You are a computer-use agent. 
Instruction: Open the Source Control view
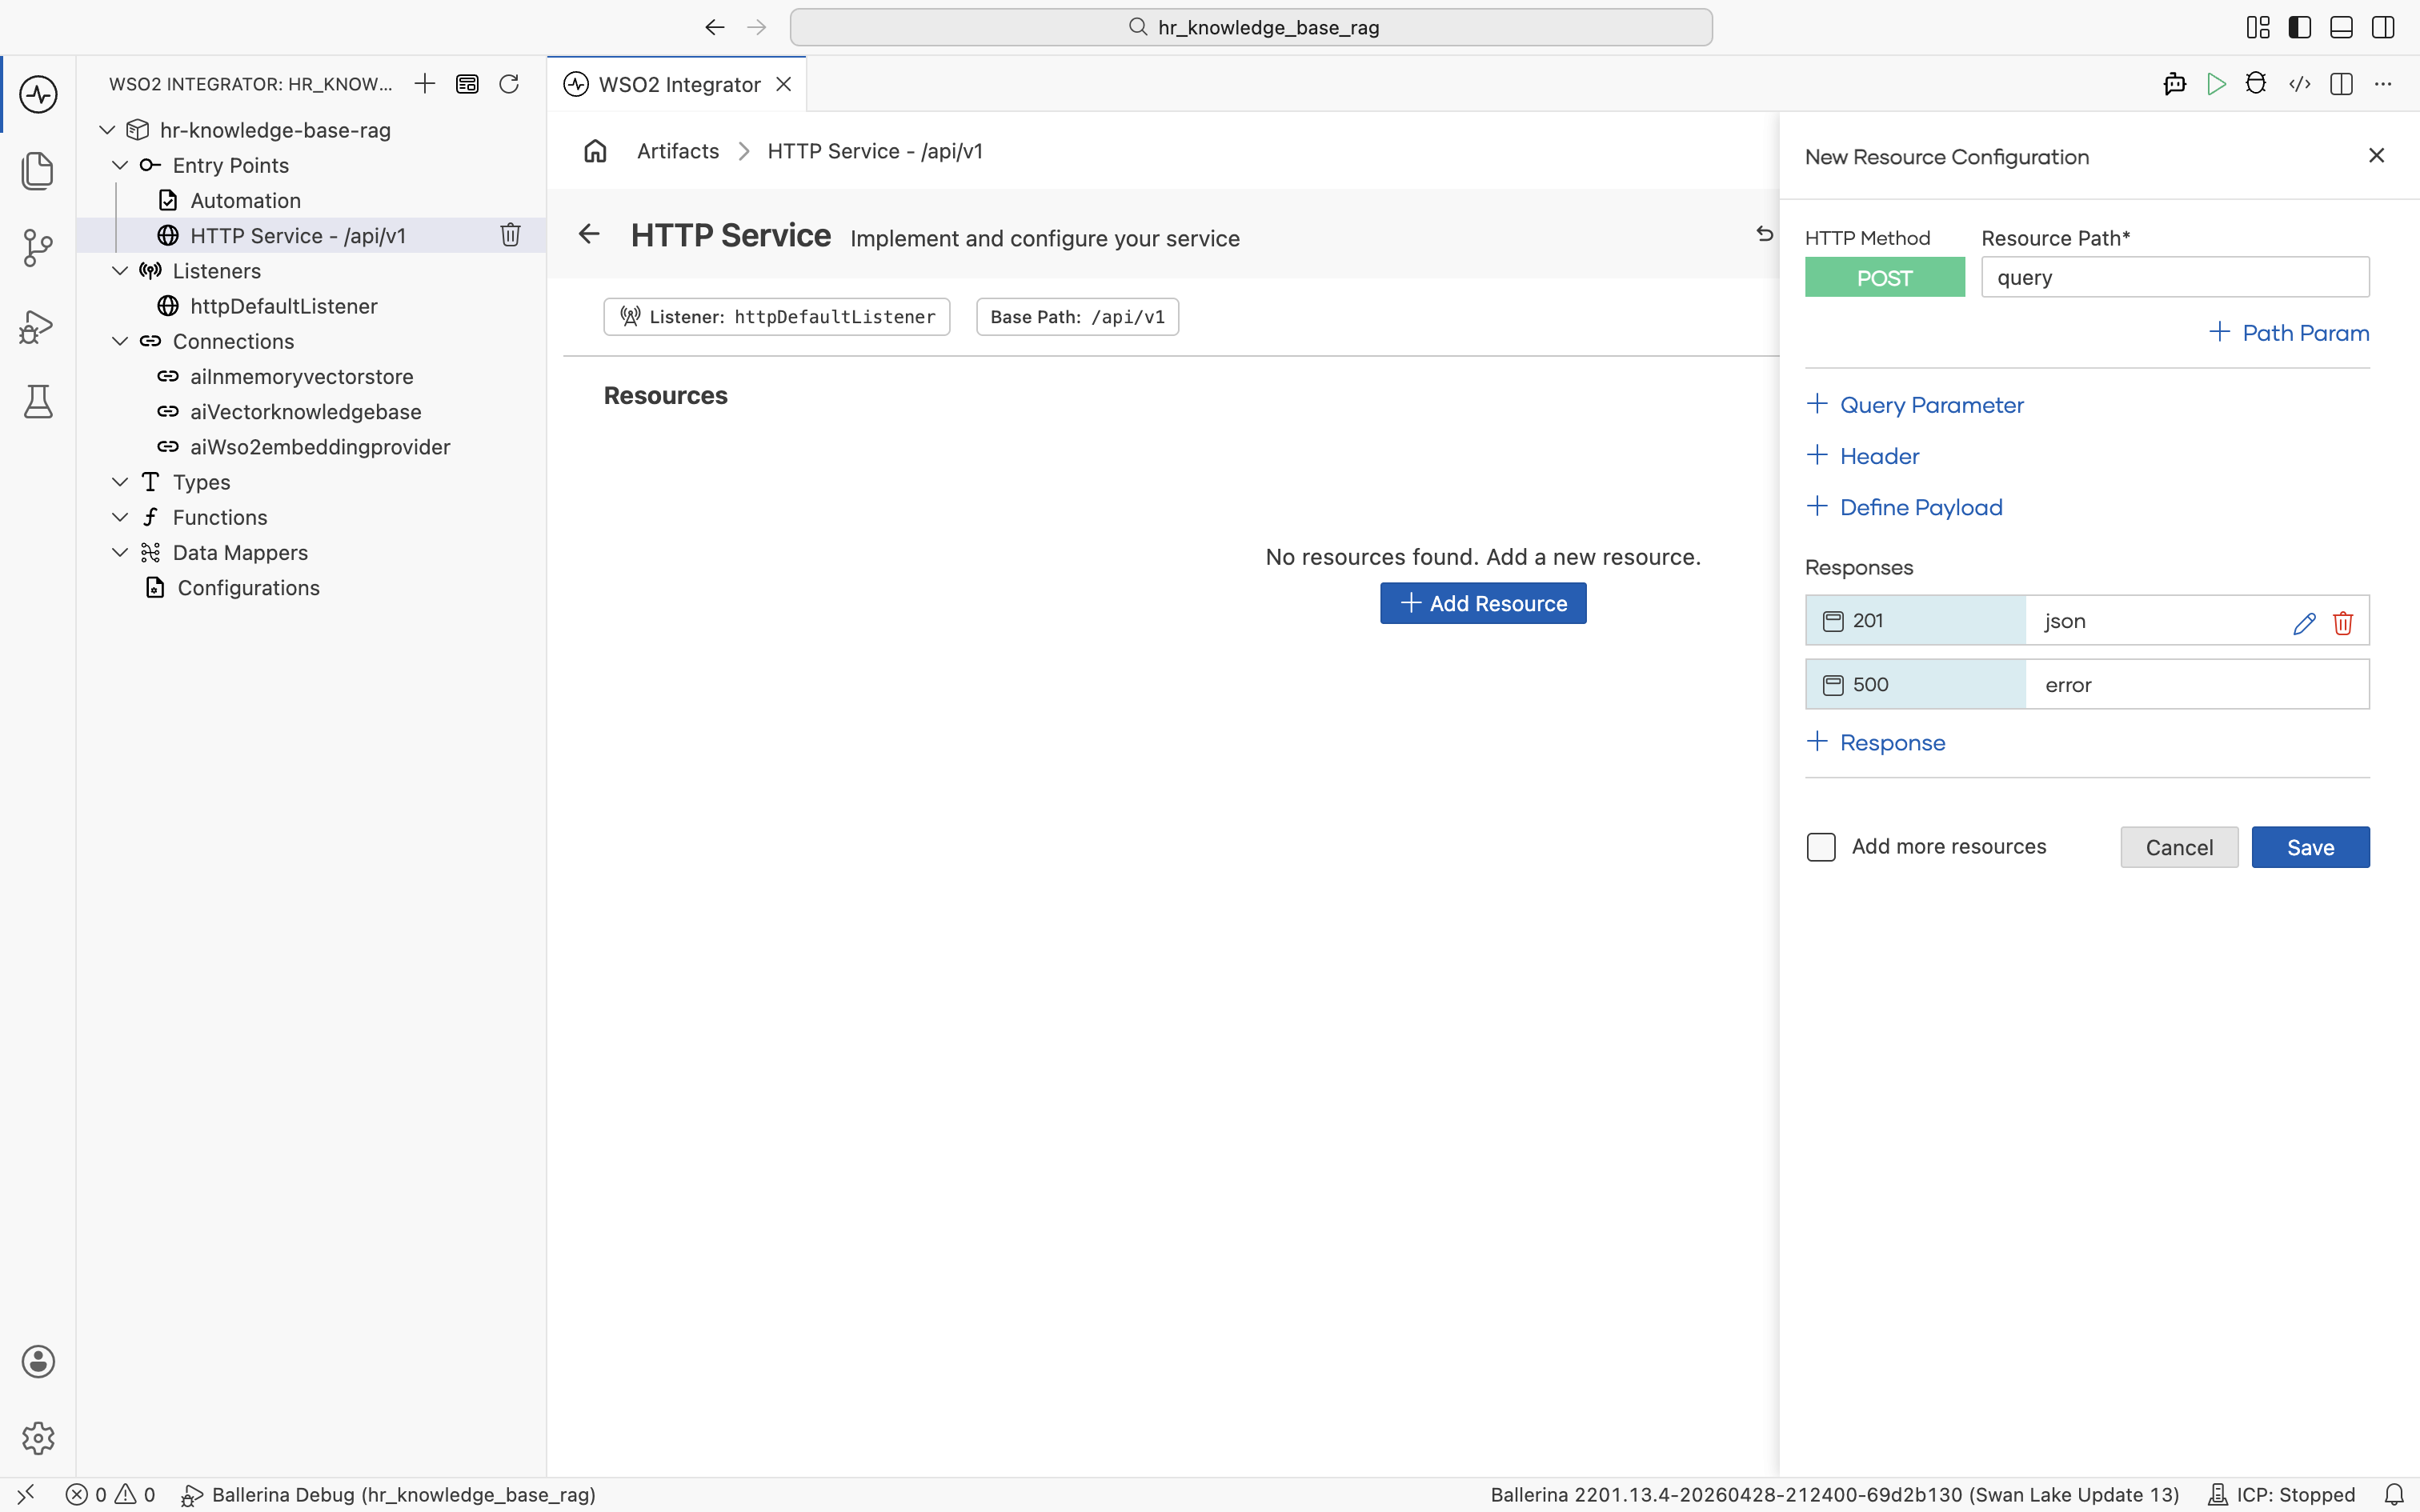pos(38,248)
